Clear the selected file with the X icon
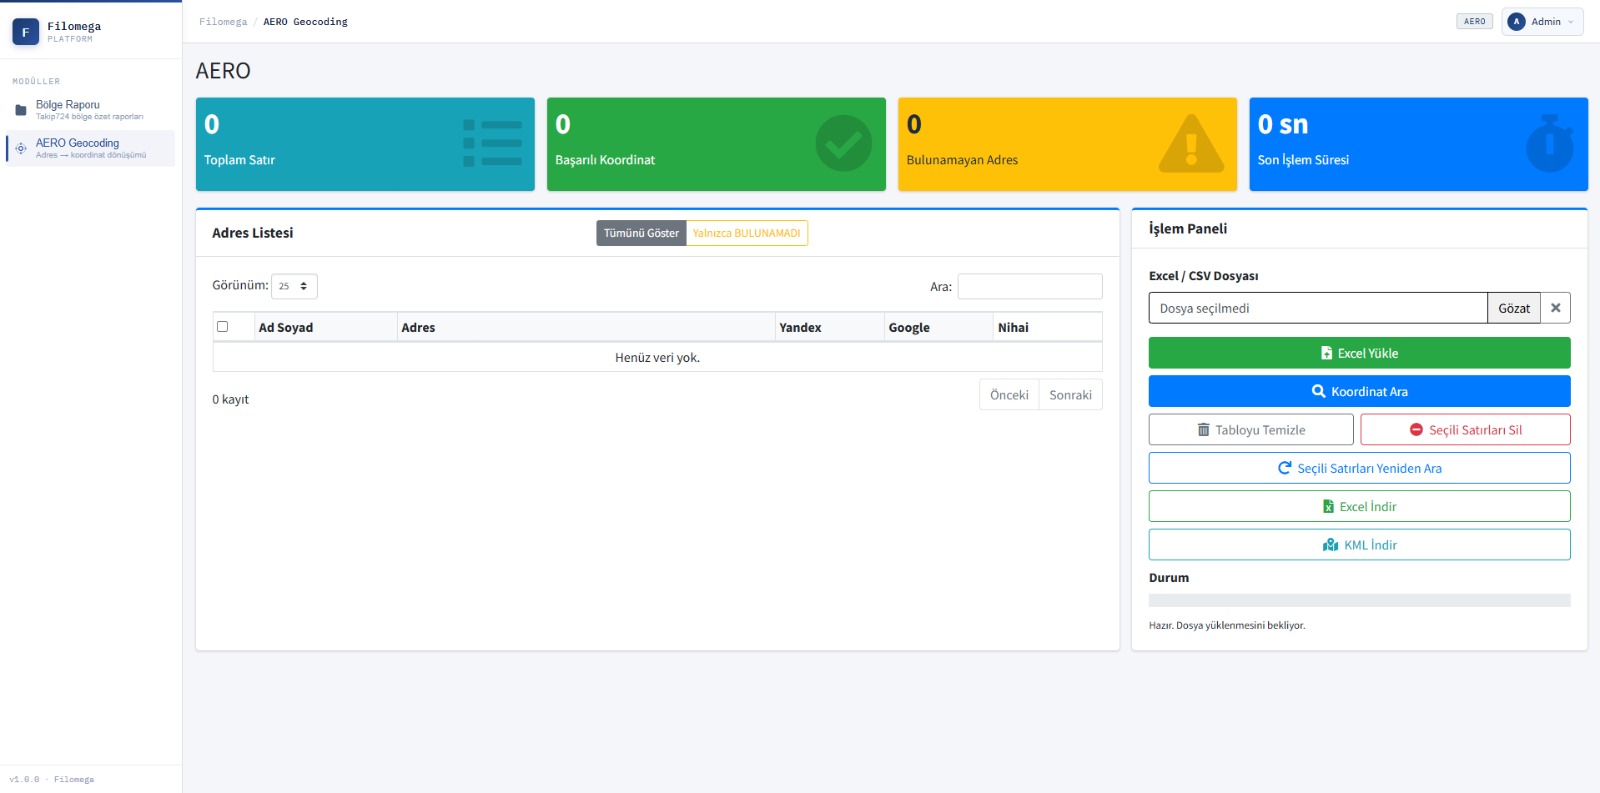Image resolution: width=1600 pixels, height=793 pixels. 1555,308
